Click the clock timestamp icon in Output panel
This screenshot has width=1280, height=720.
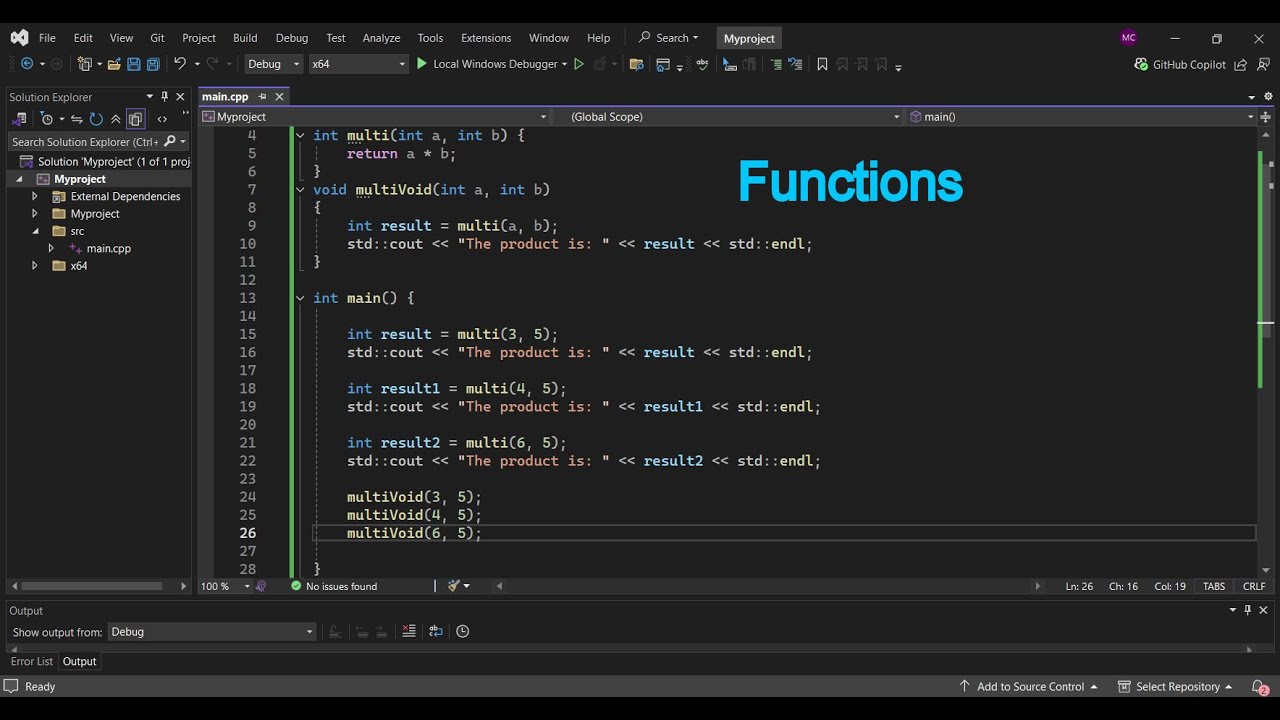point(462,631)
